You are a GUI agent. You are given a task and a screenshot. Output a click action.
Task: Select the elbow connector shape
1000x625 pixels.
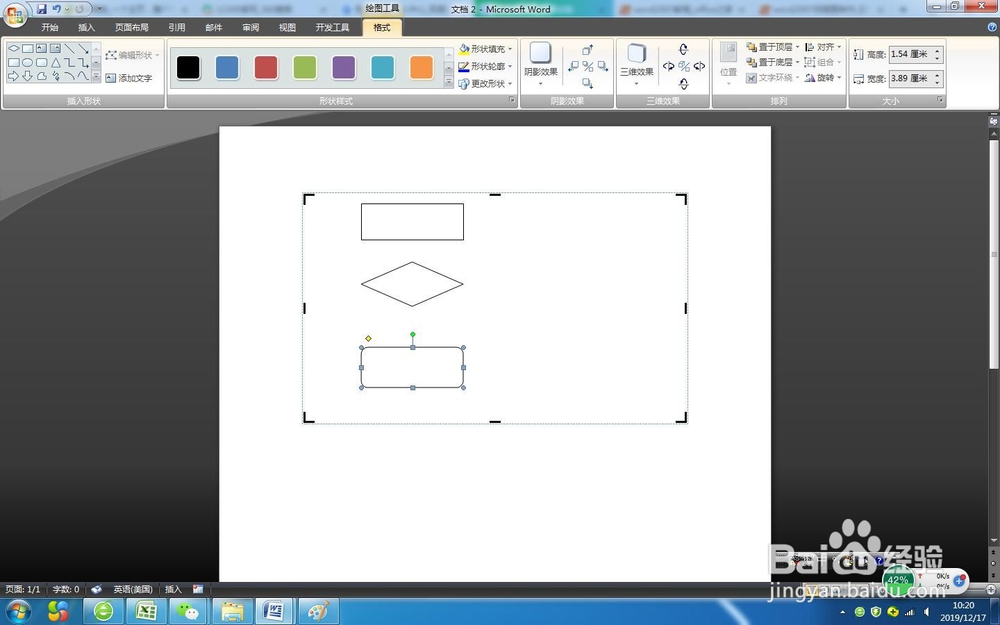tap(70, 62)
